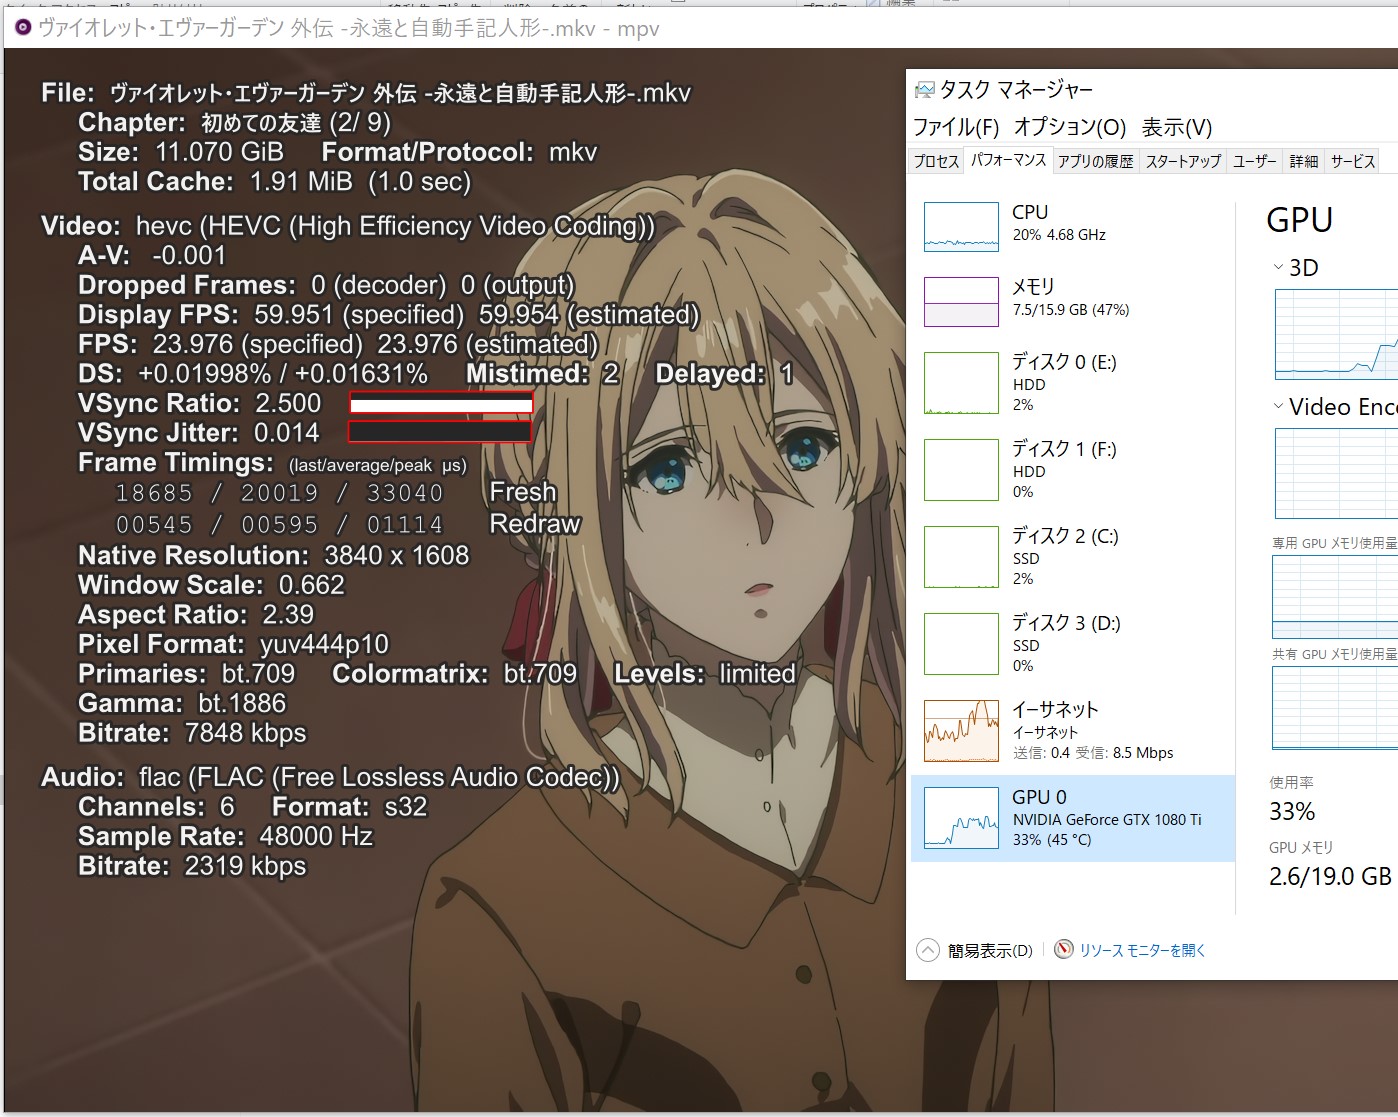Open the Video Encode graph dropdown
Image resolution: width=1398 pixels, height=1117 pixels.
[1278, 406]
